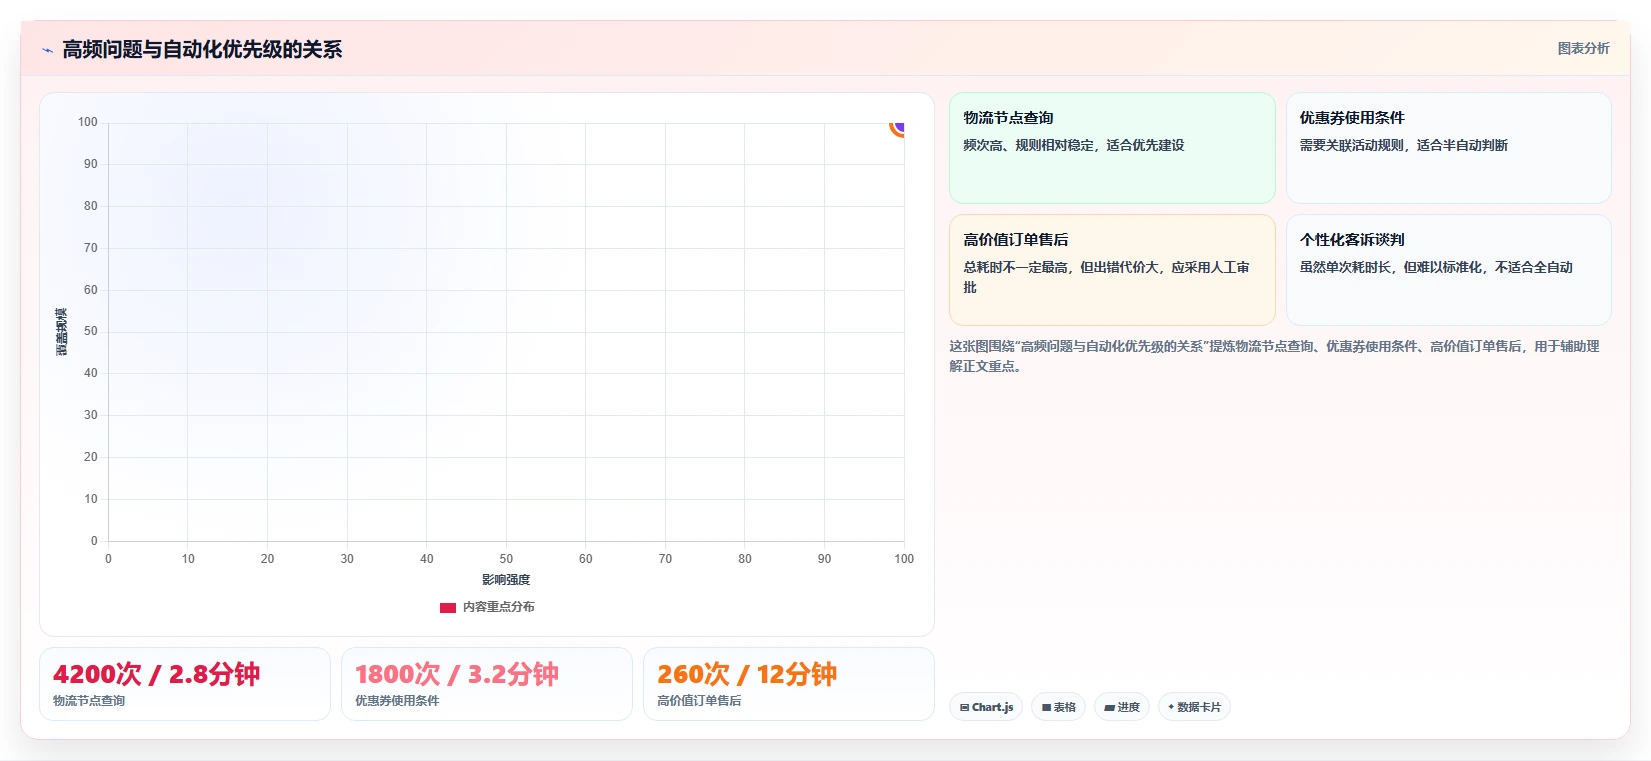This screenshot has height=761, width=1651.
Task: Click the 4200次 / 2.8分钟 stat
Action: click(x=156, y=674)
